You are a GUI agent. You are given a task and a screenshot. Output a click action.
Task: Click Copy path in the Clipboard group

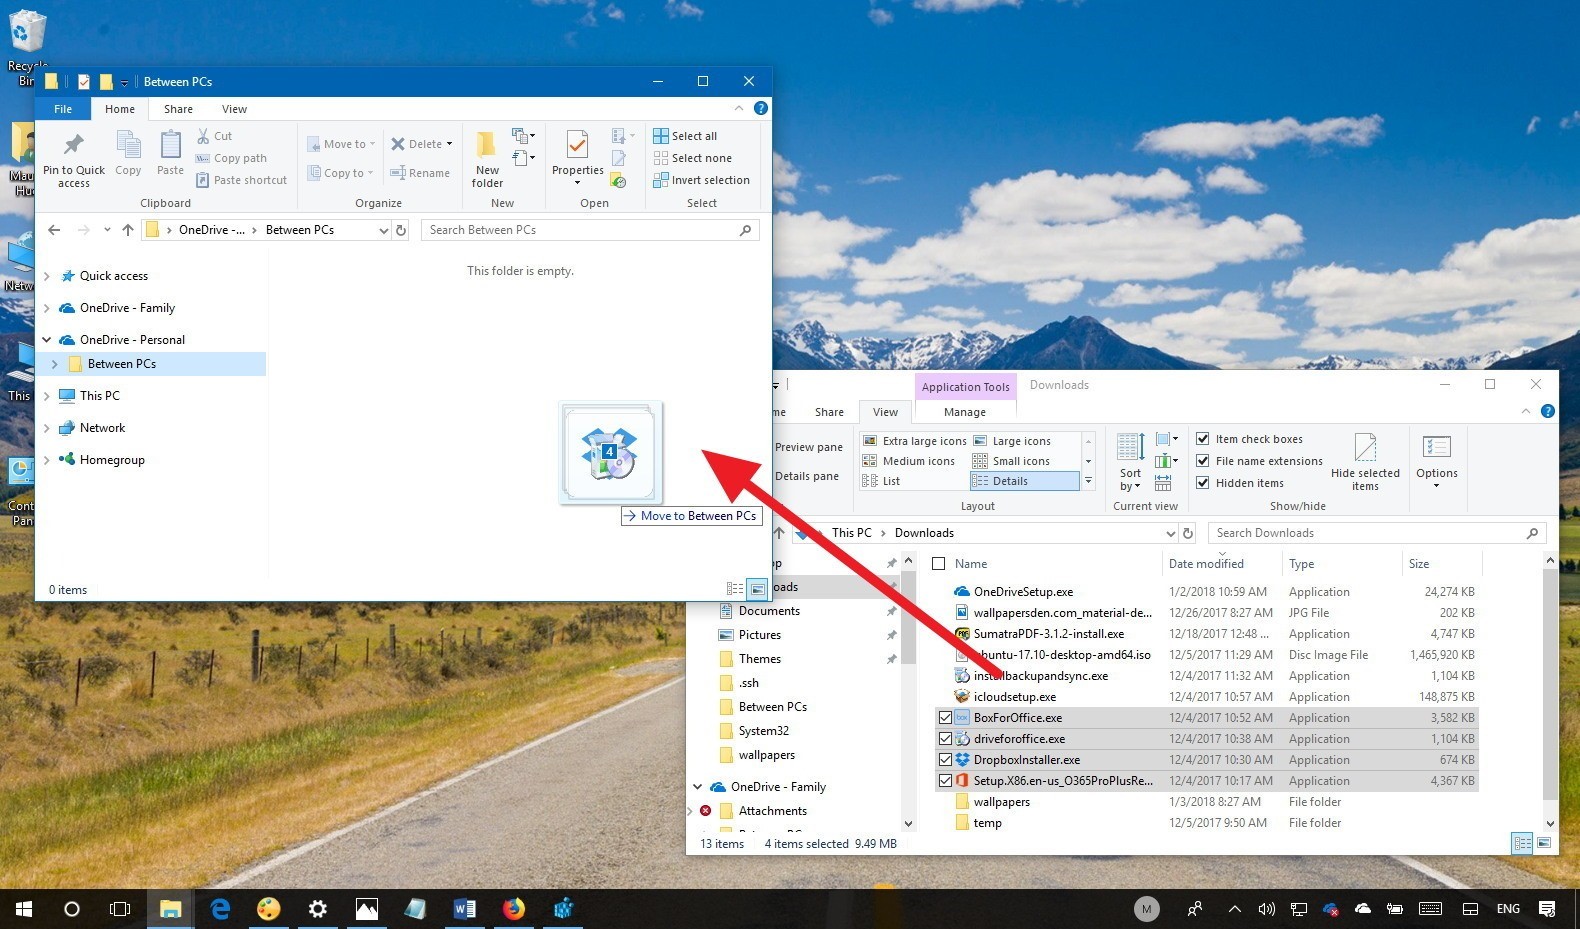click(x=231, y=158)
